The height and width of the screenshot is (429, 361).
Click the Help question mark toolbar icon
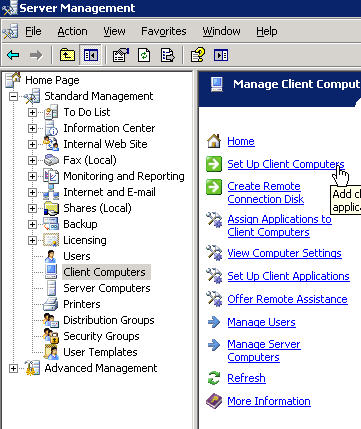coord(198,55)
